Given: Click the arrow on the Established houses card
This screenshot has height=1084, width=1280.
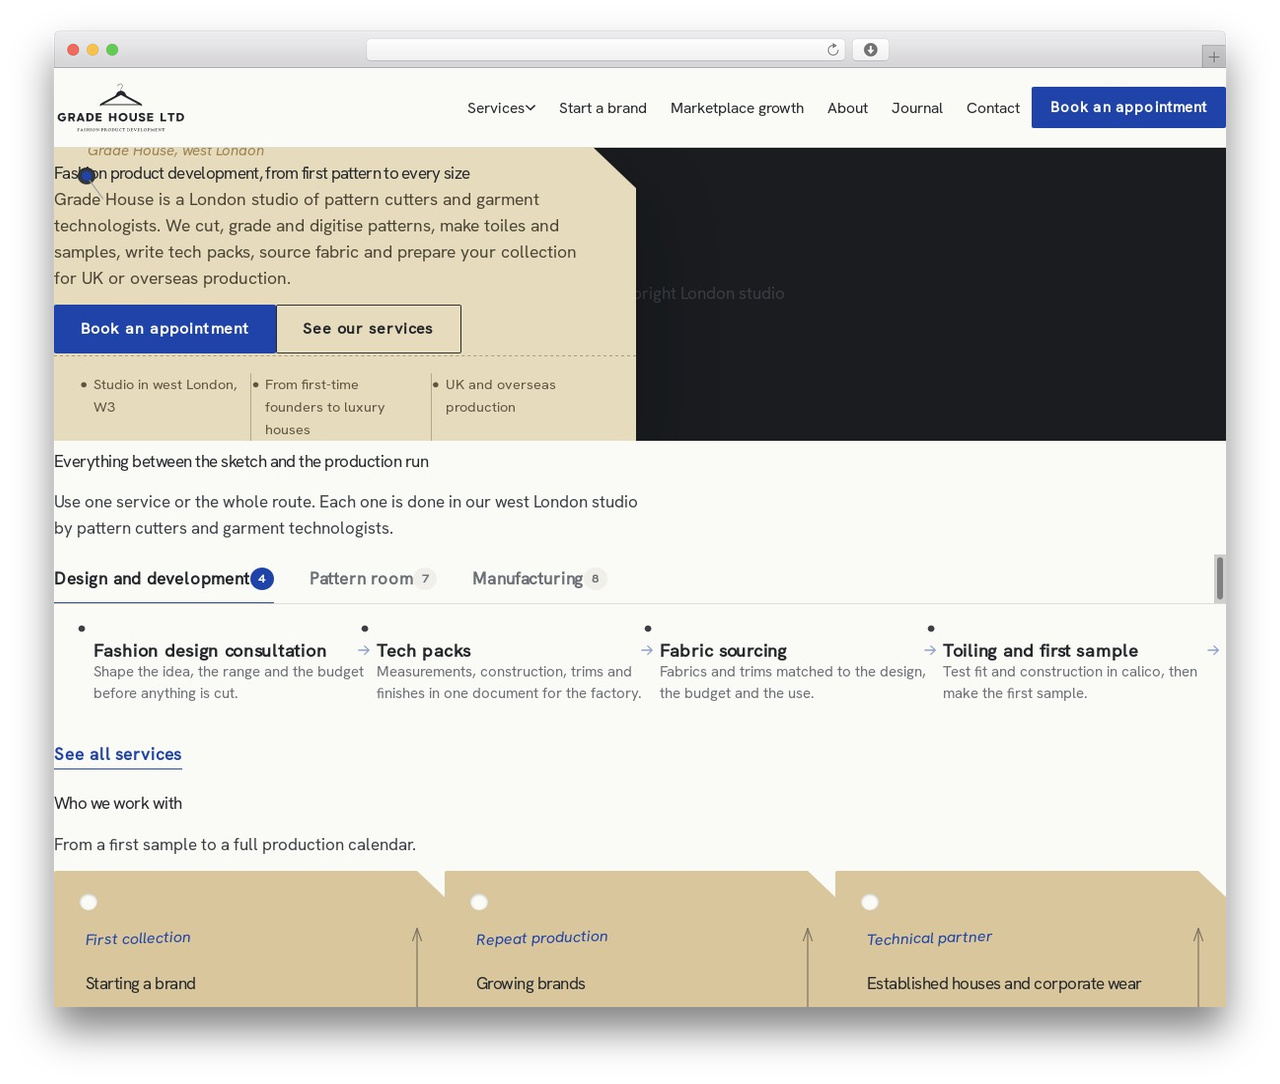Looking at the screenshot, I should pos(1198,965).
